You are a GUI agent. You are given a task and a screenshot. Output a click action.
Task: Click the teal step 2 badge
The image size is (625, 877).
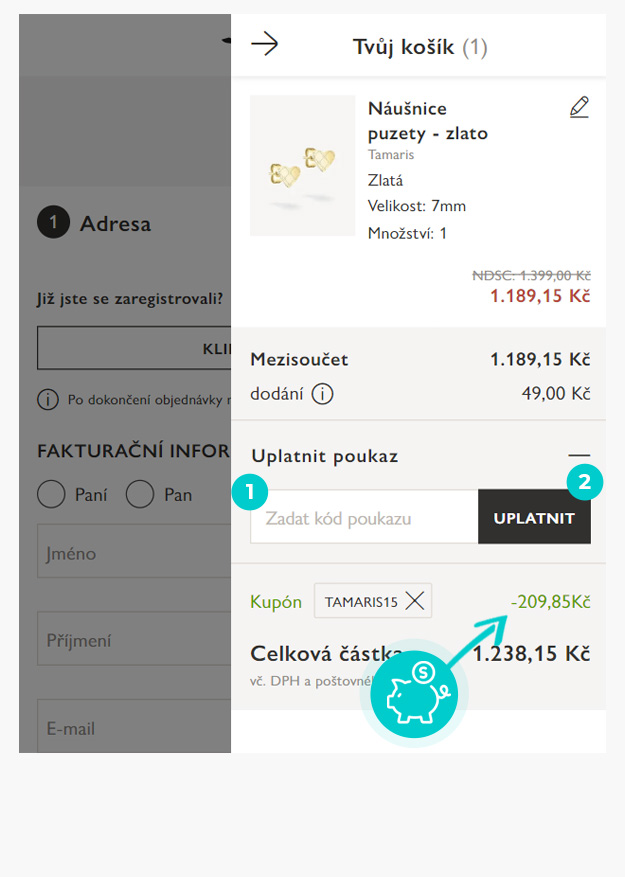(x=584, y=483)
